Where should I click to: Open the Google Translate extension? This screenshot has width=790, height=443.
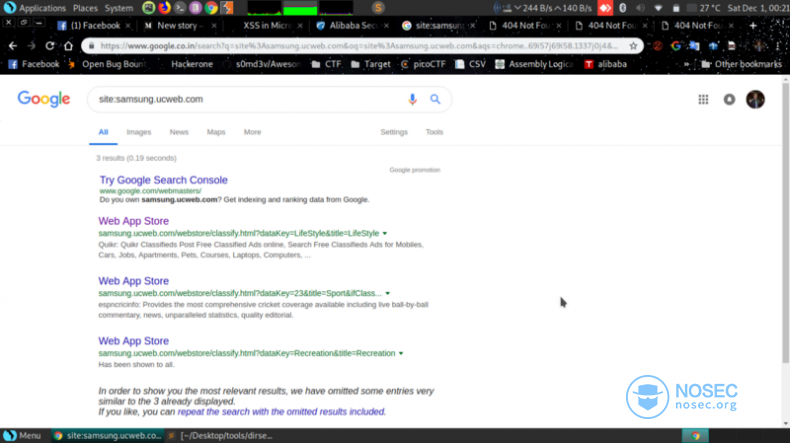694,46
